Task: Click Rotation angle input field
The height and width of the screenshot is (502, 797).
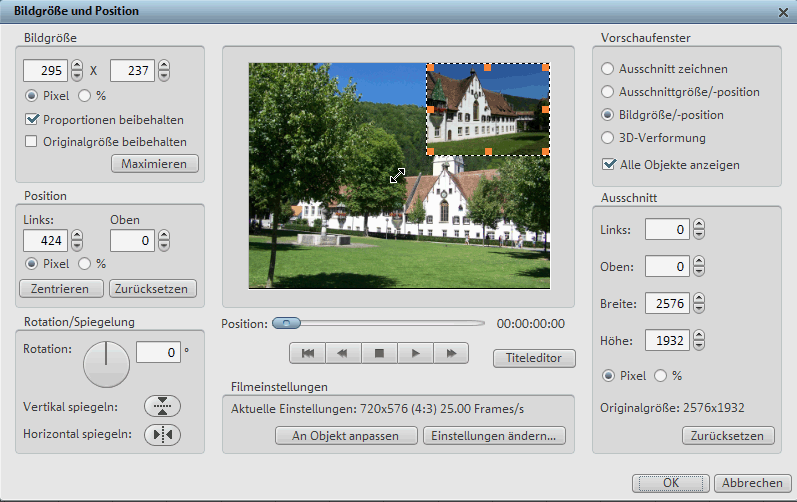Action: pos(158,352)
